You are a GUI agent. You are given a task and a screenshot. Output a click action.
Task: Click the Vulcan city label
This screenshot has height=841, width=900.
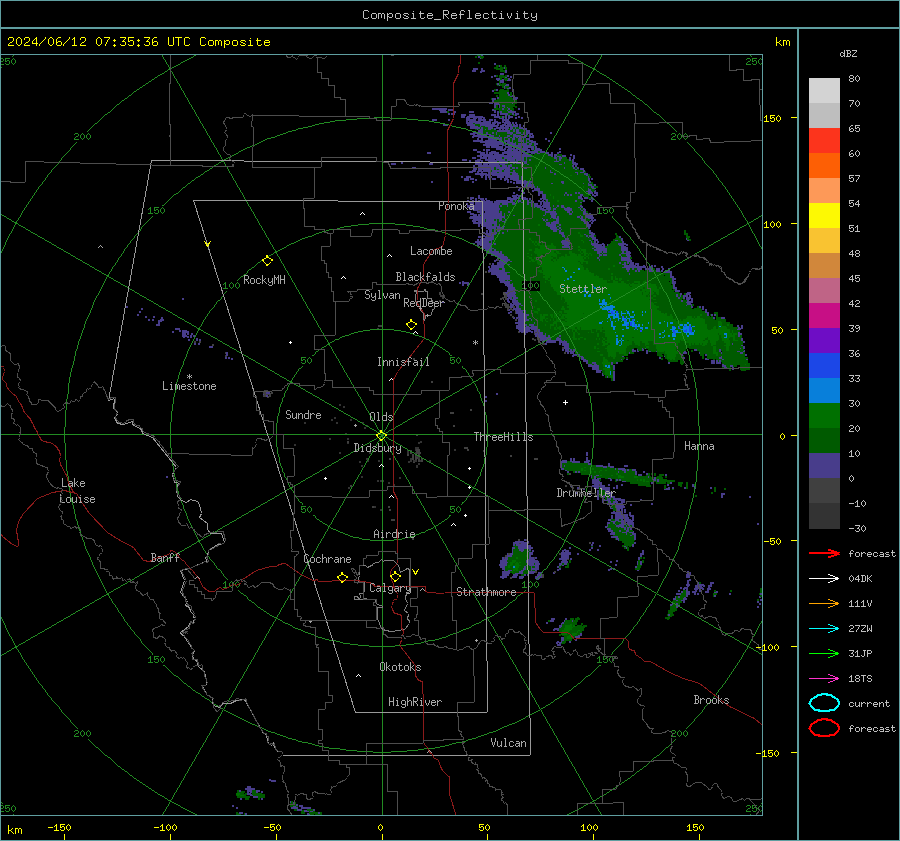pos(508,743)
